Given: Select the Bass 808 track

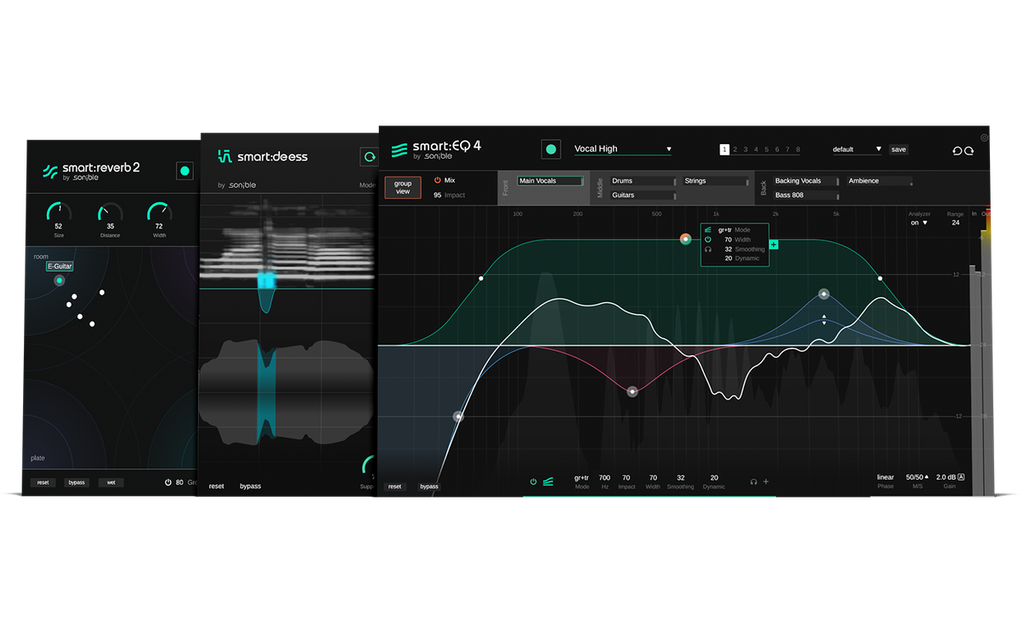Looking at the screenshot, I should pos(807,195).
